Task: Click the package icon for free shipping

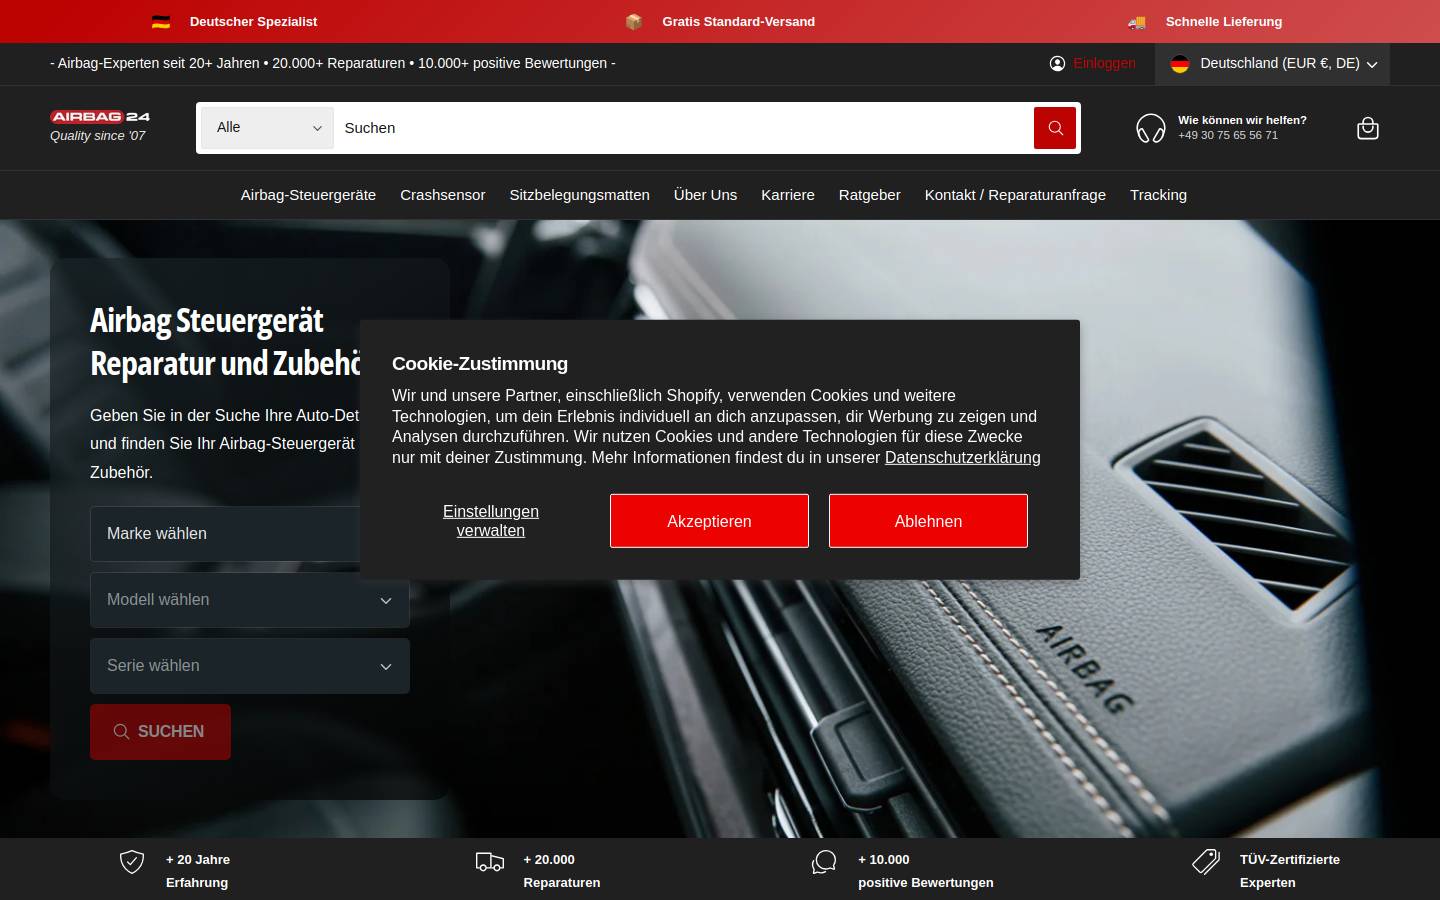Action: pos(634,21)
